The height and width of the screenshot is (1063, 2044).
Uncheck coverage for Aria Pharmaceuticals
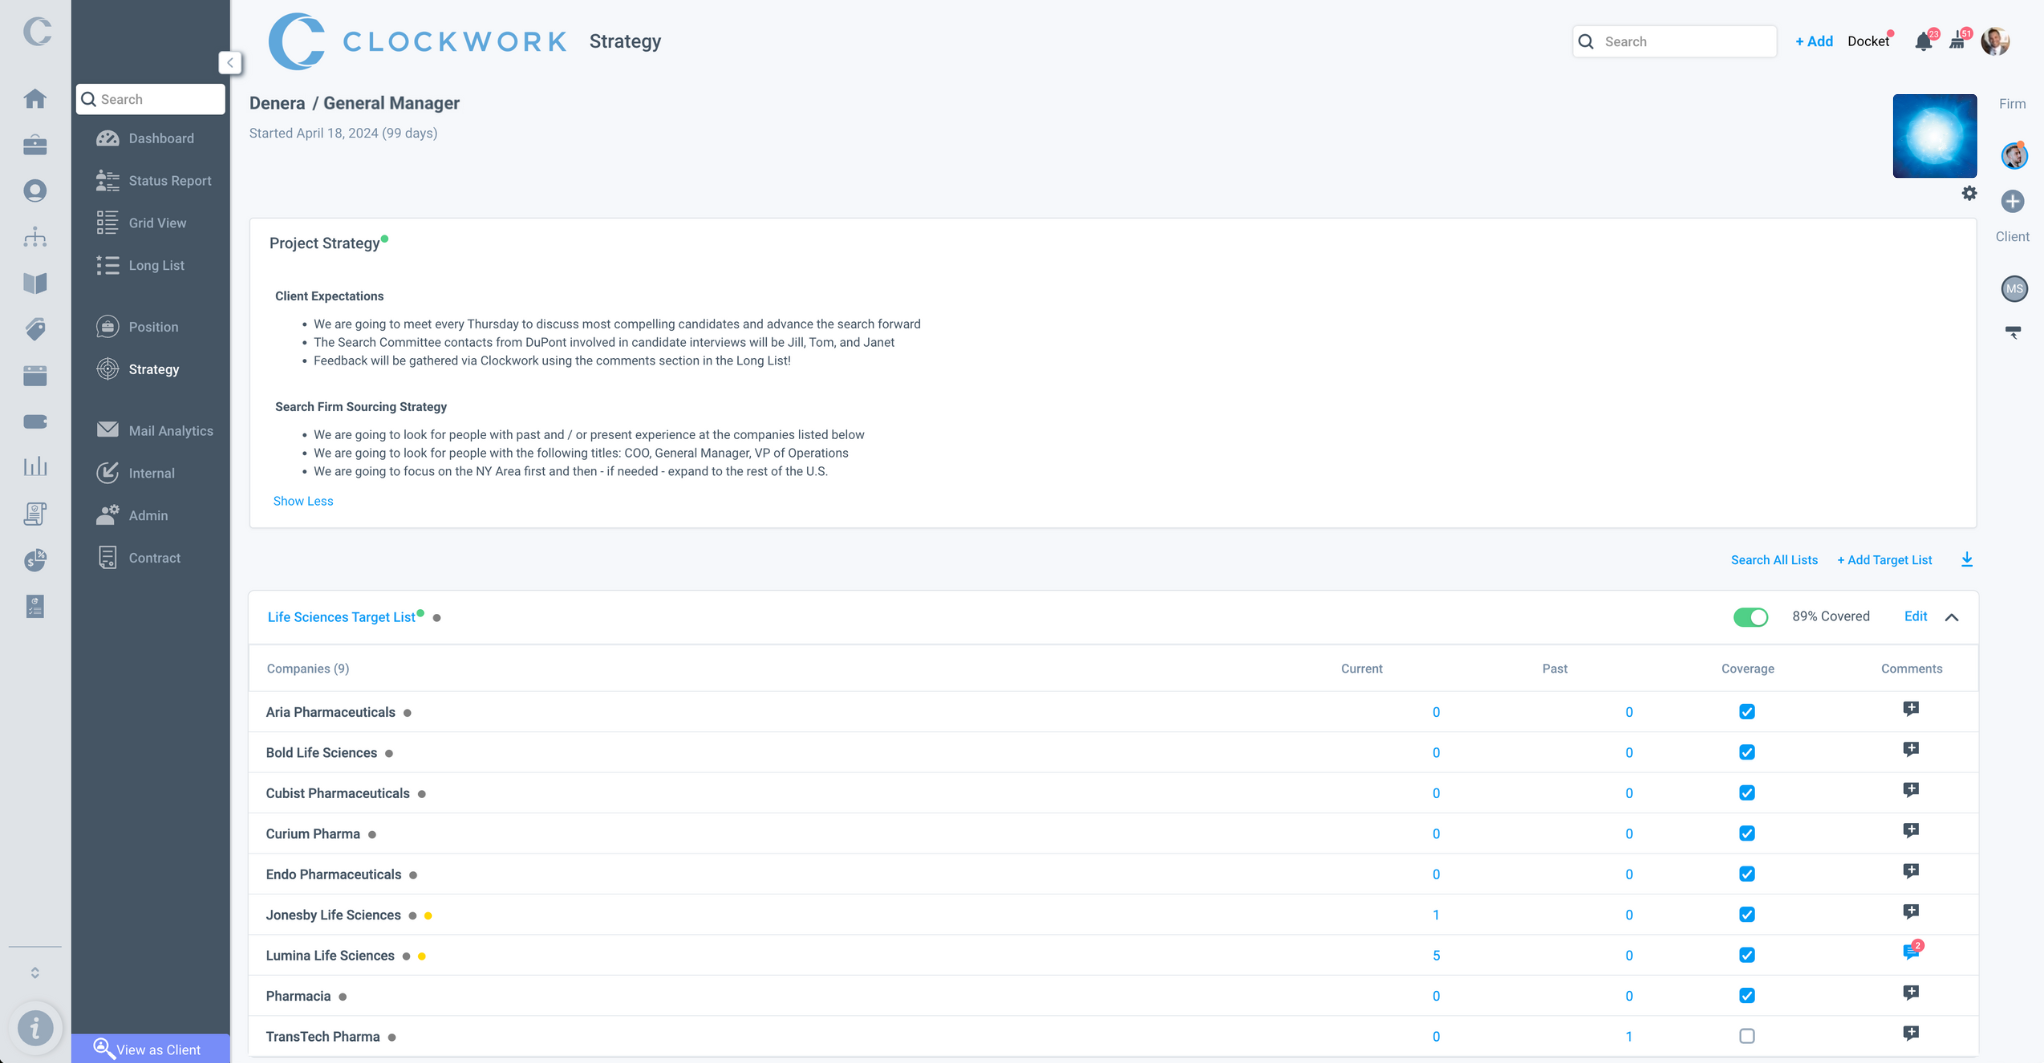click(1747, 712)
